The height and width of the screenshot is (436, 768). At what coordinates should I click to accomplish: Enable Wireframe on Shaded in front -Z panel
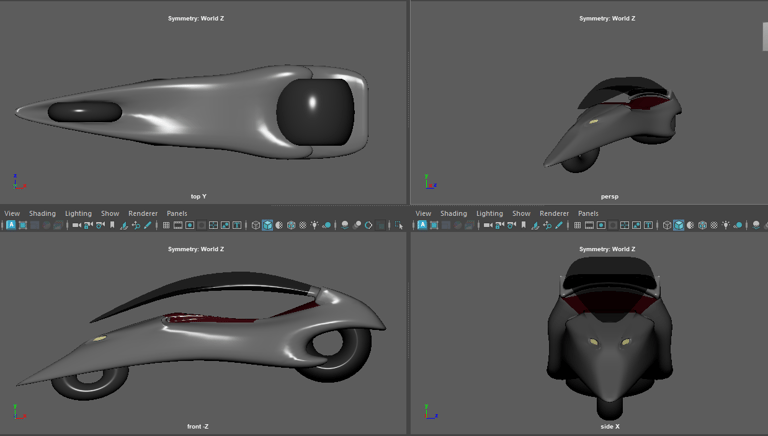(x=291, y=225)
